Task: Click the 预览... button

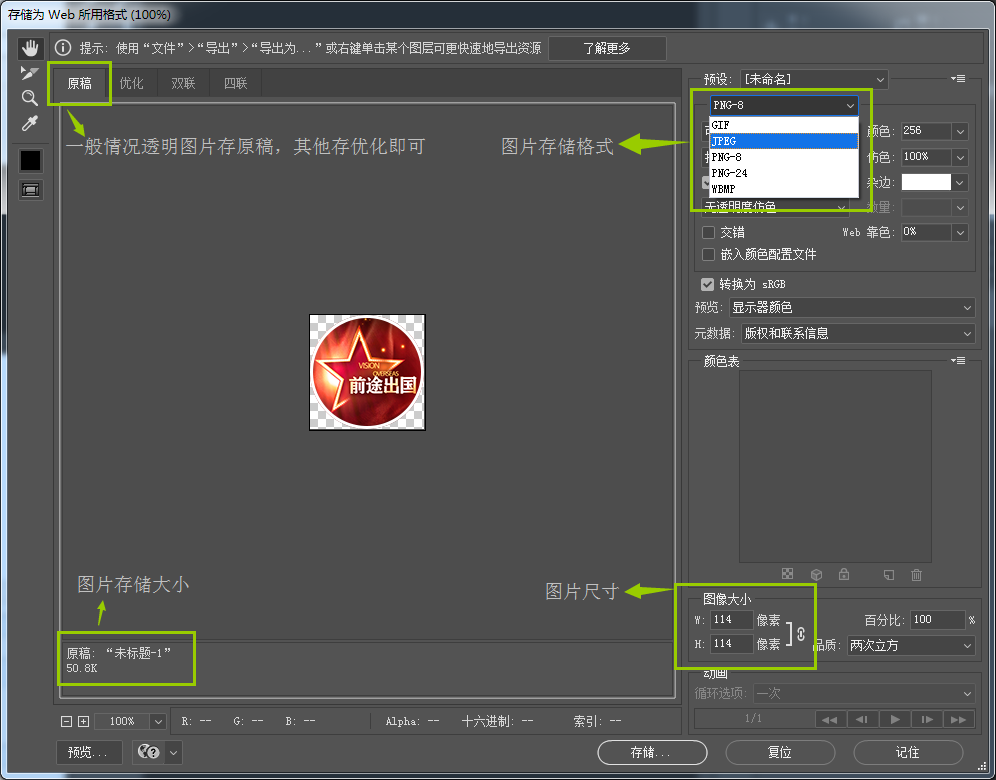Action: point(88,753)
